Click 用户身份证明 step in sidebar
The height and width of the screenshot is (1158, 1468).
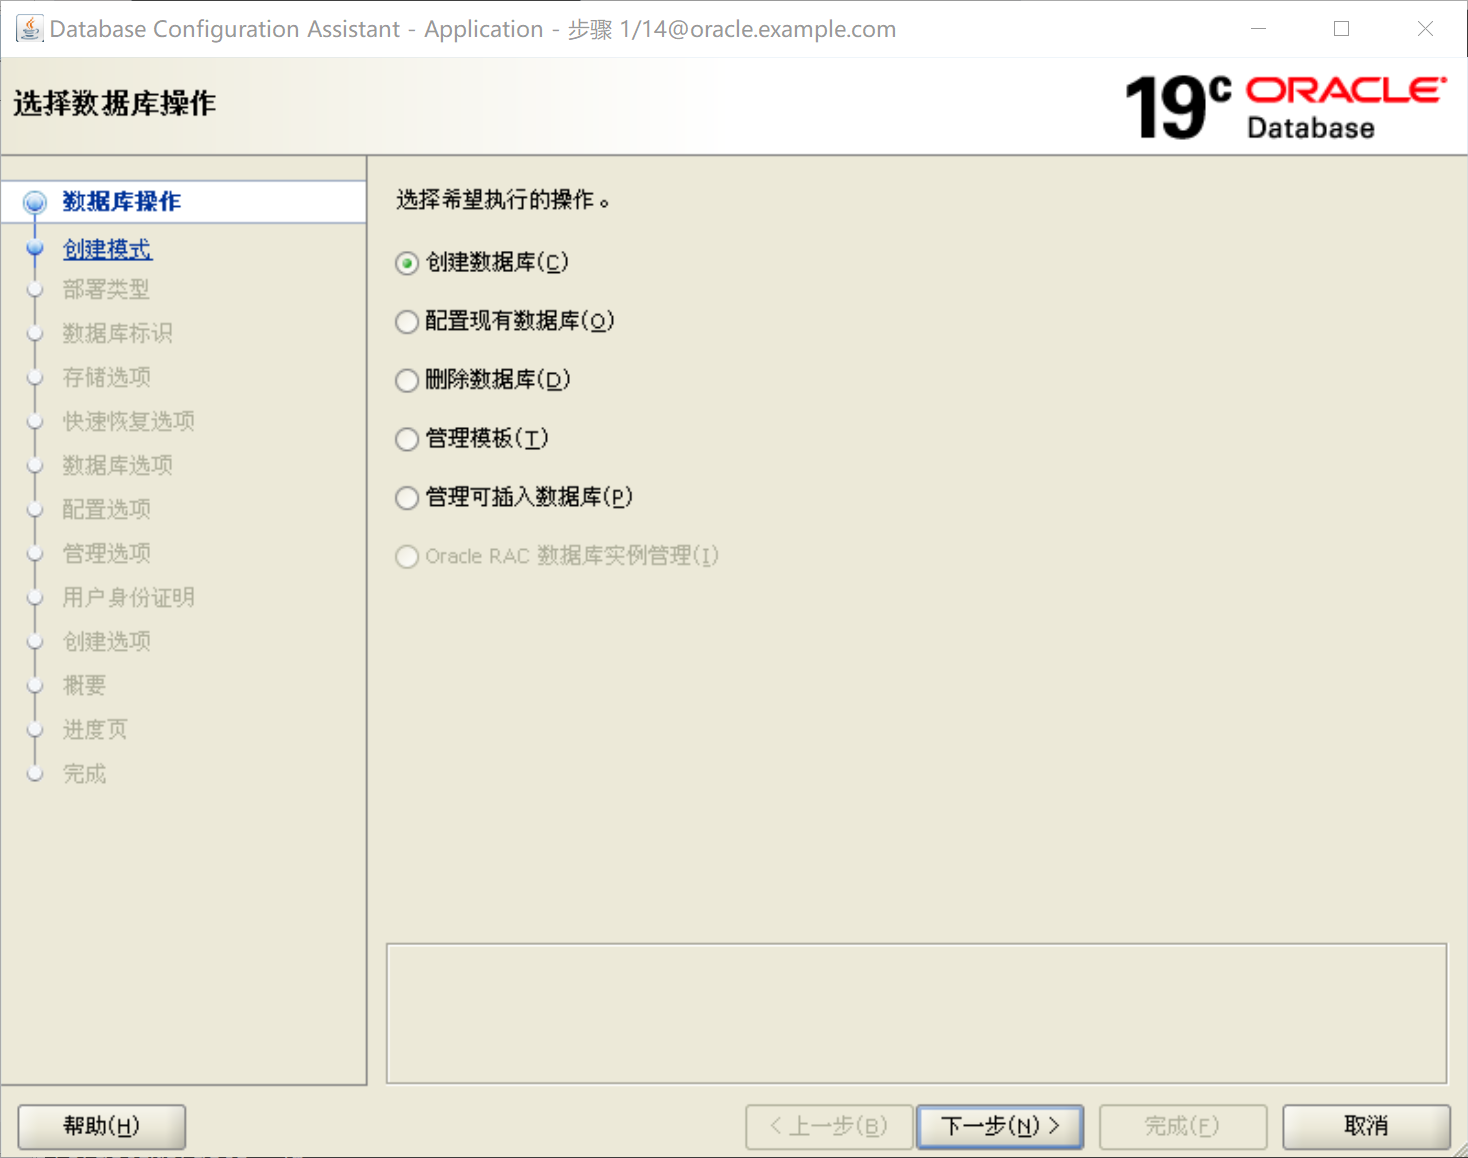128,597
